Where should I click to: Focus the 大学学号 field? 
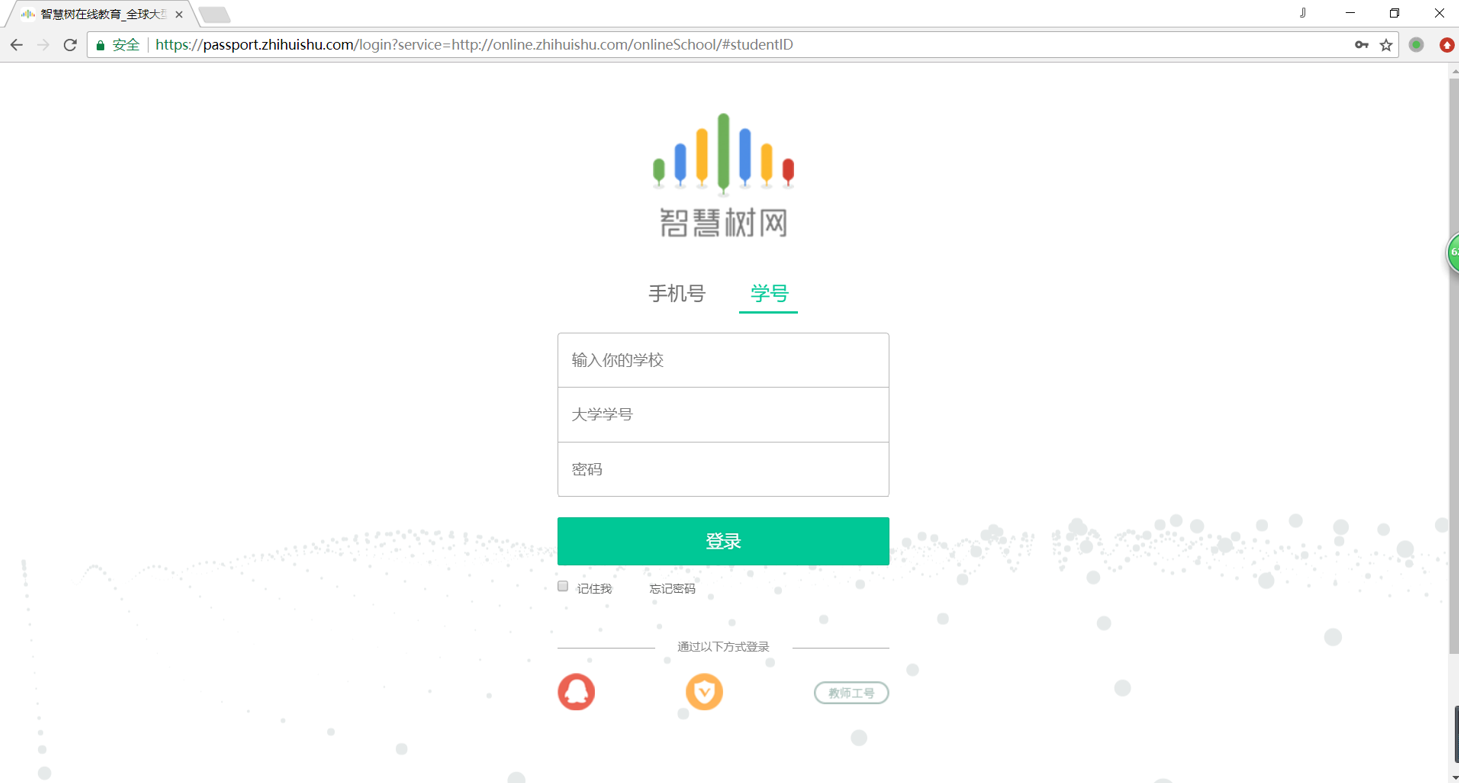point(723,415)
